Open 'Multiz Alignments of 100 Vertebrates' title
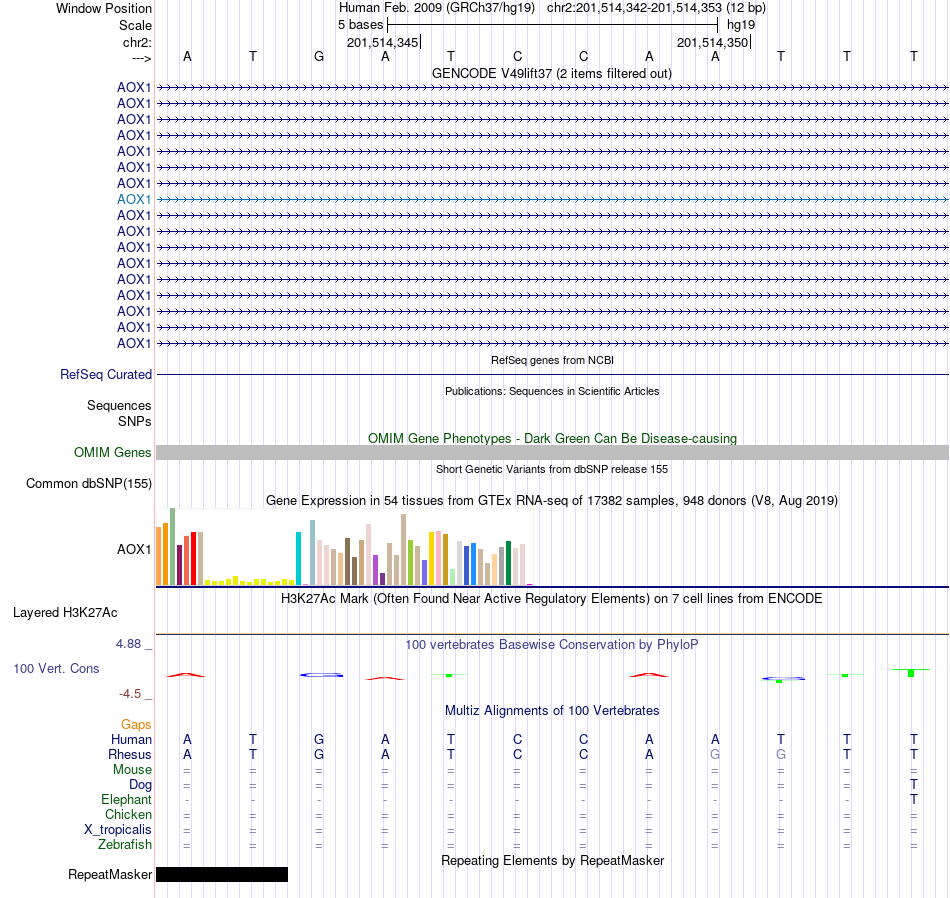Viewport: 950px width, 898px height. 552,710
